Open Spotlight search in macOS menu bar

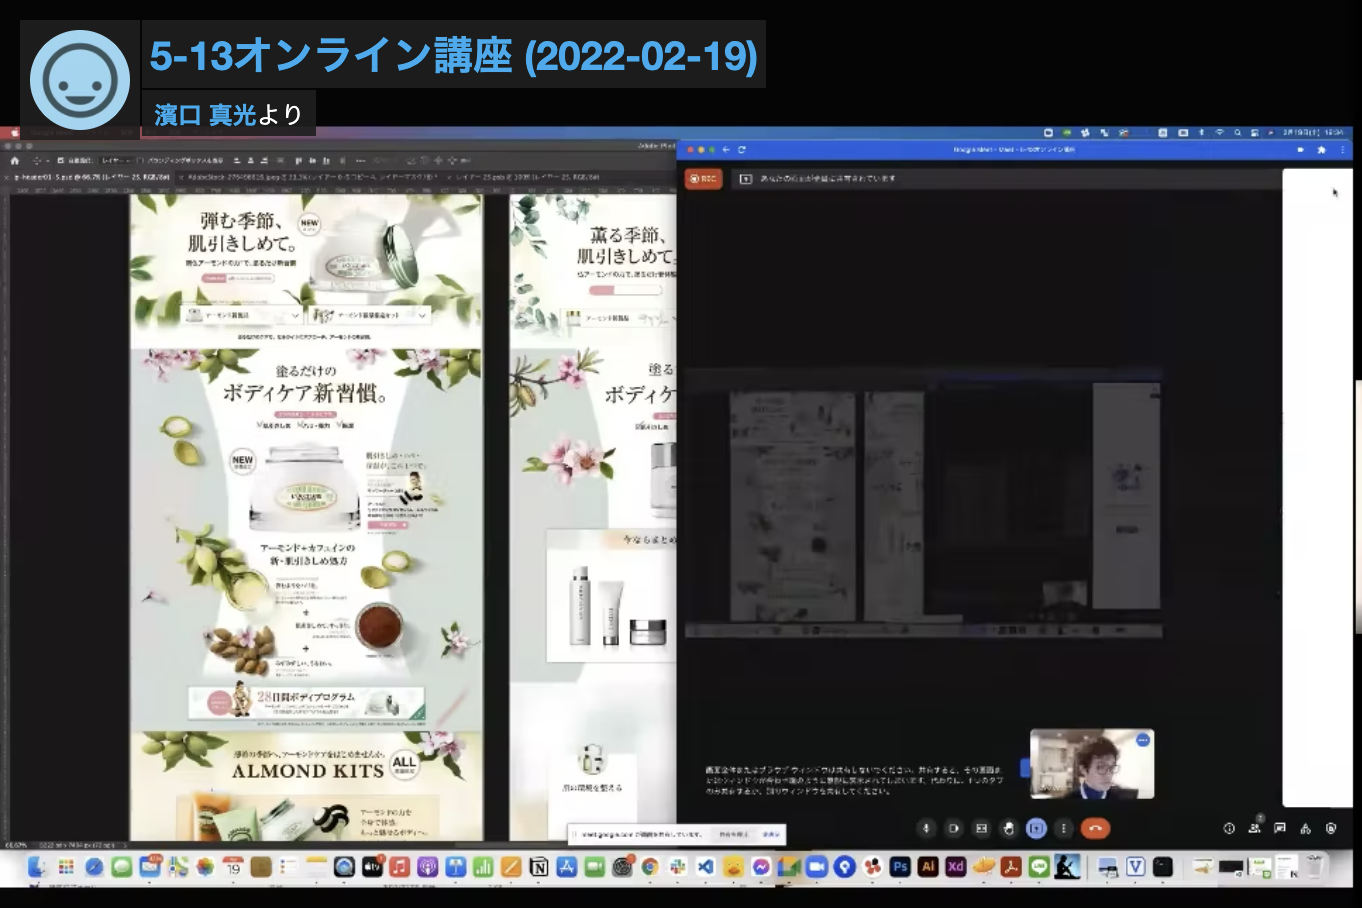click(x=1237, y=133)
